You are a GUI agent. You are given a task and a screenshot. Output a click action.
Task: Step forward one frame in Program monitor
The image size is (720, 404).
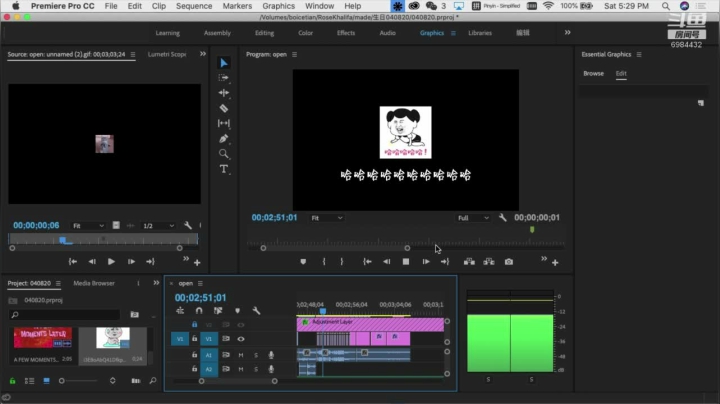[426, 262]
